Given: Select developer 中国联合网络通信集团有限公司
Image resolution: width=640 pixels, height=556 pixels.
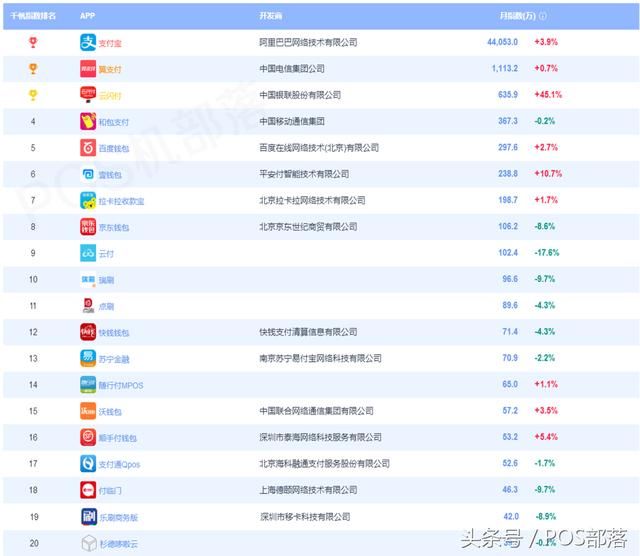Looking at the screenshot, I should tap(316, 411).
